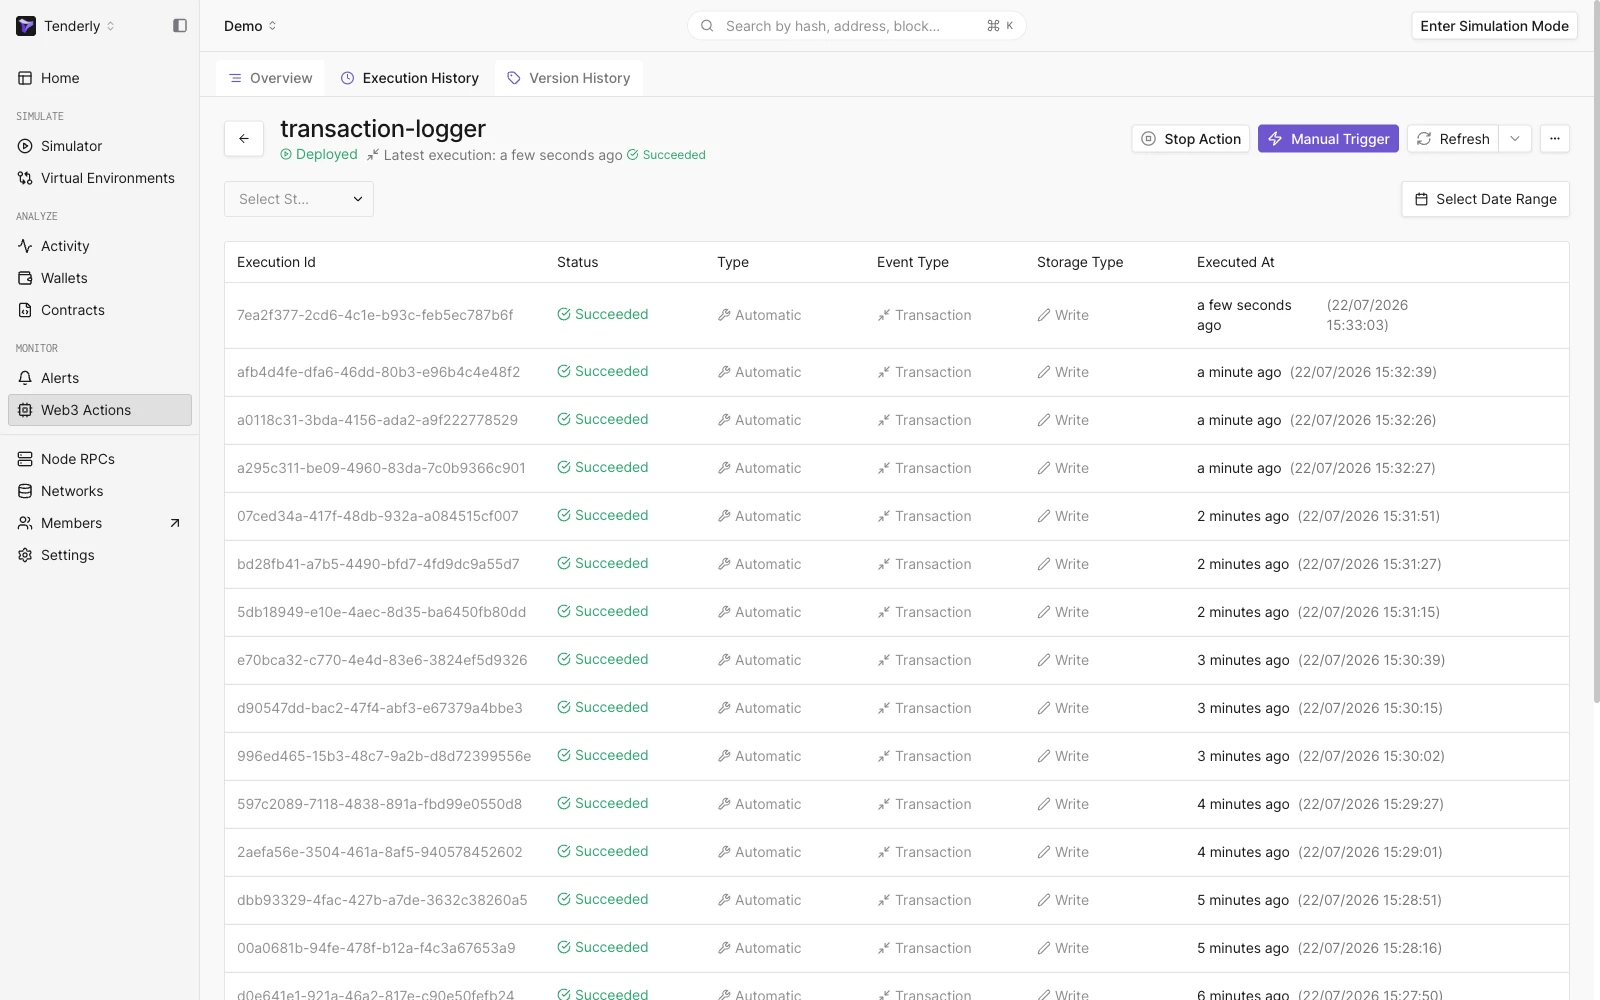Click Deployed status indicator

319,154
